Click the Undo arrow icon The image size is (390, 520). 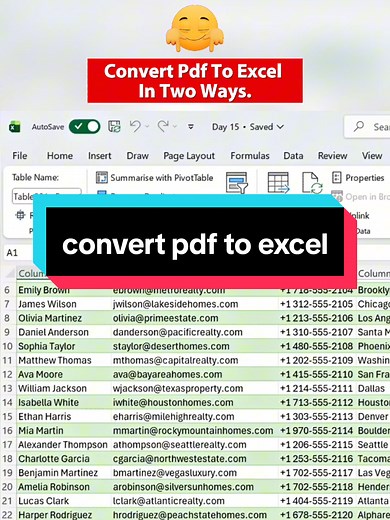click(135, 126)
